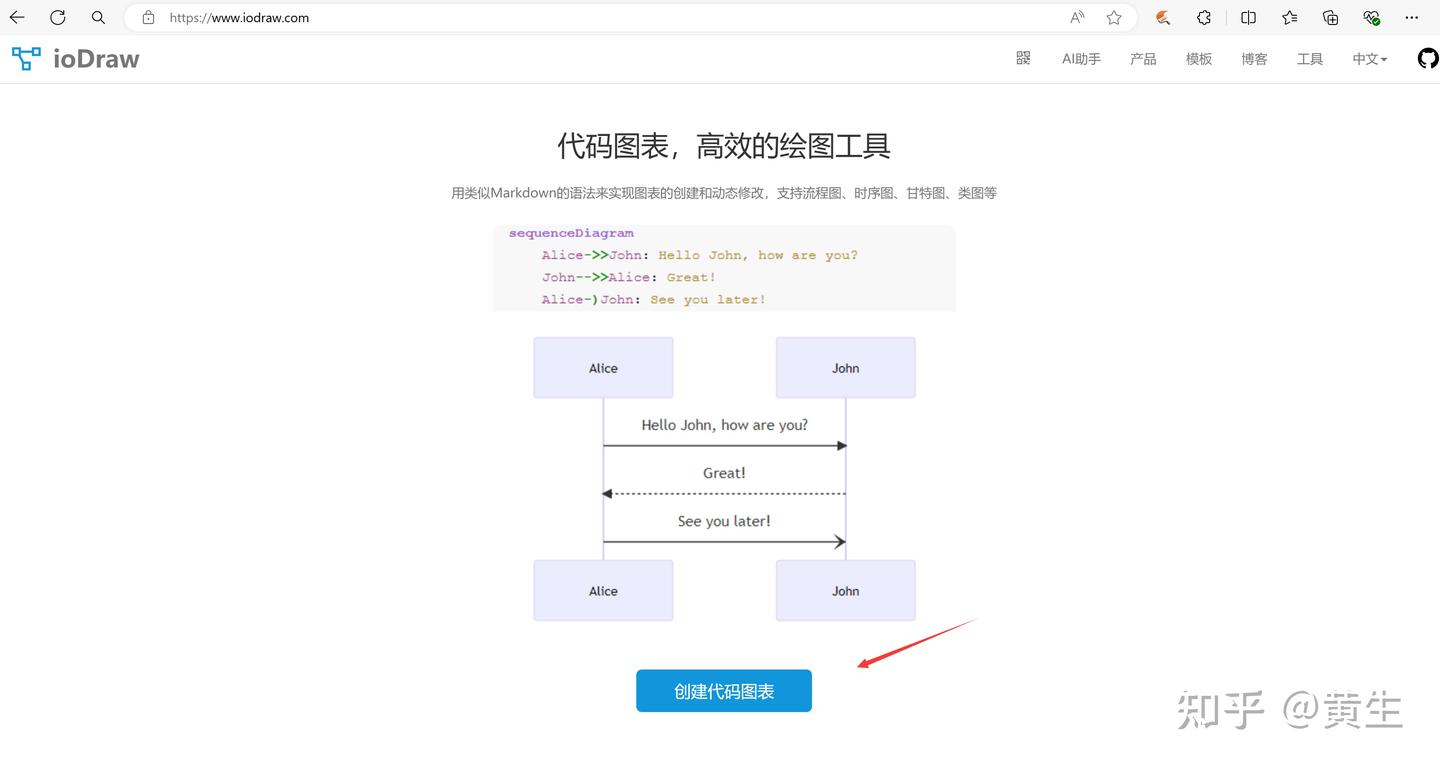1440x768 pixels.
Task: Open the Copilot icon in browser toolbar
Action: click(x=1203, y=17)
